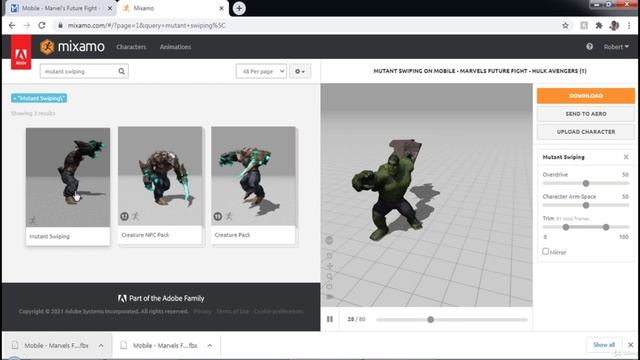Adjust the Overdrive slider handle
This screenshot has width=640, height=360.
coord(586,183)
